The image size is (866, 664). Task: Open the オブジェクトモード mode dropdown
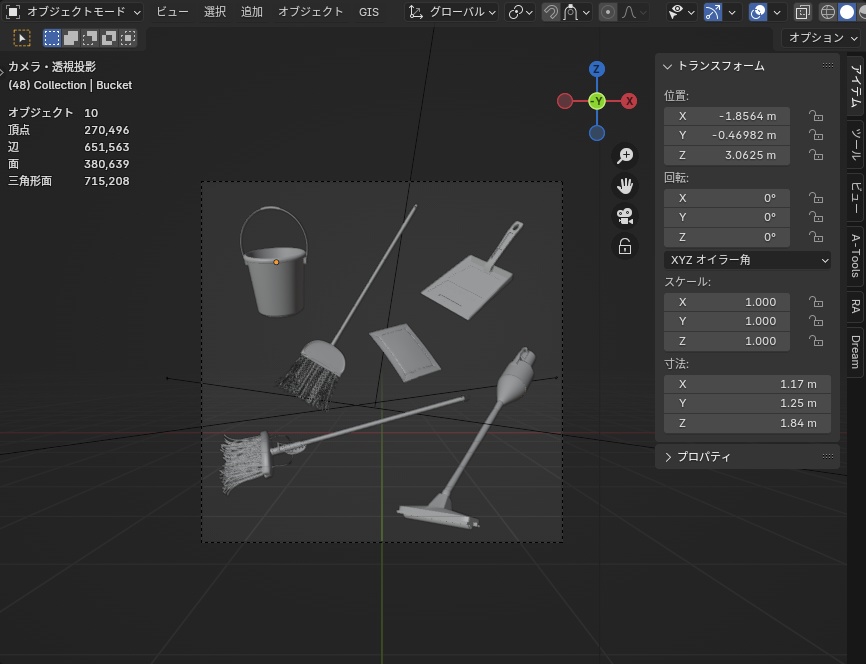pos(74,12)
